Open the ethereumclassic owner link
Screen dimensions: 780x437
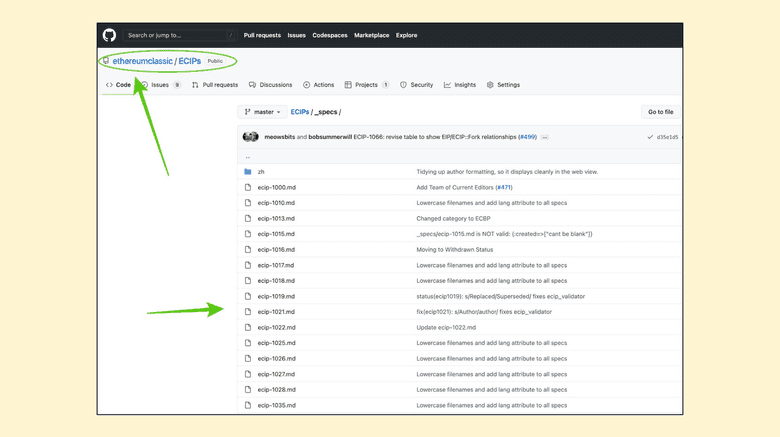143,61
